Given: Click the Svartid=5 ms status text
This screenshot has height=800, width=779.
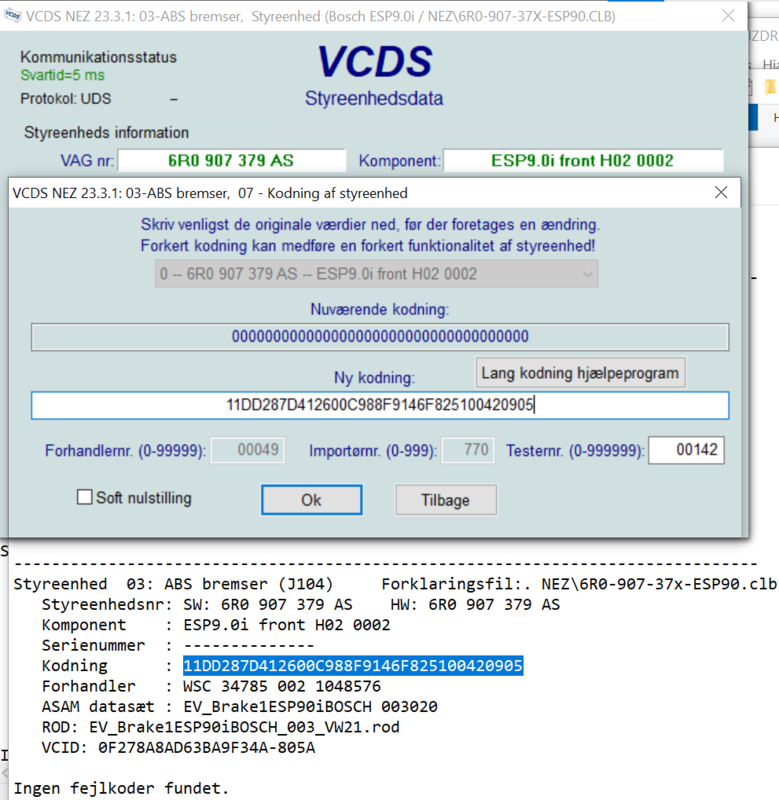Looking at the screenshot, I should click(63, 74).
